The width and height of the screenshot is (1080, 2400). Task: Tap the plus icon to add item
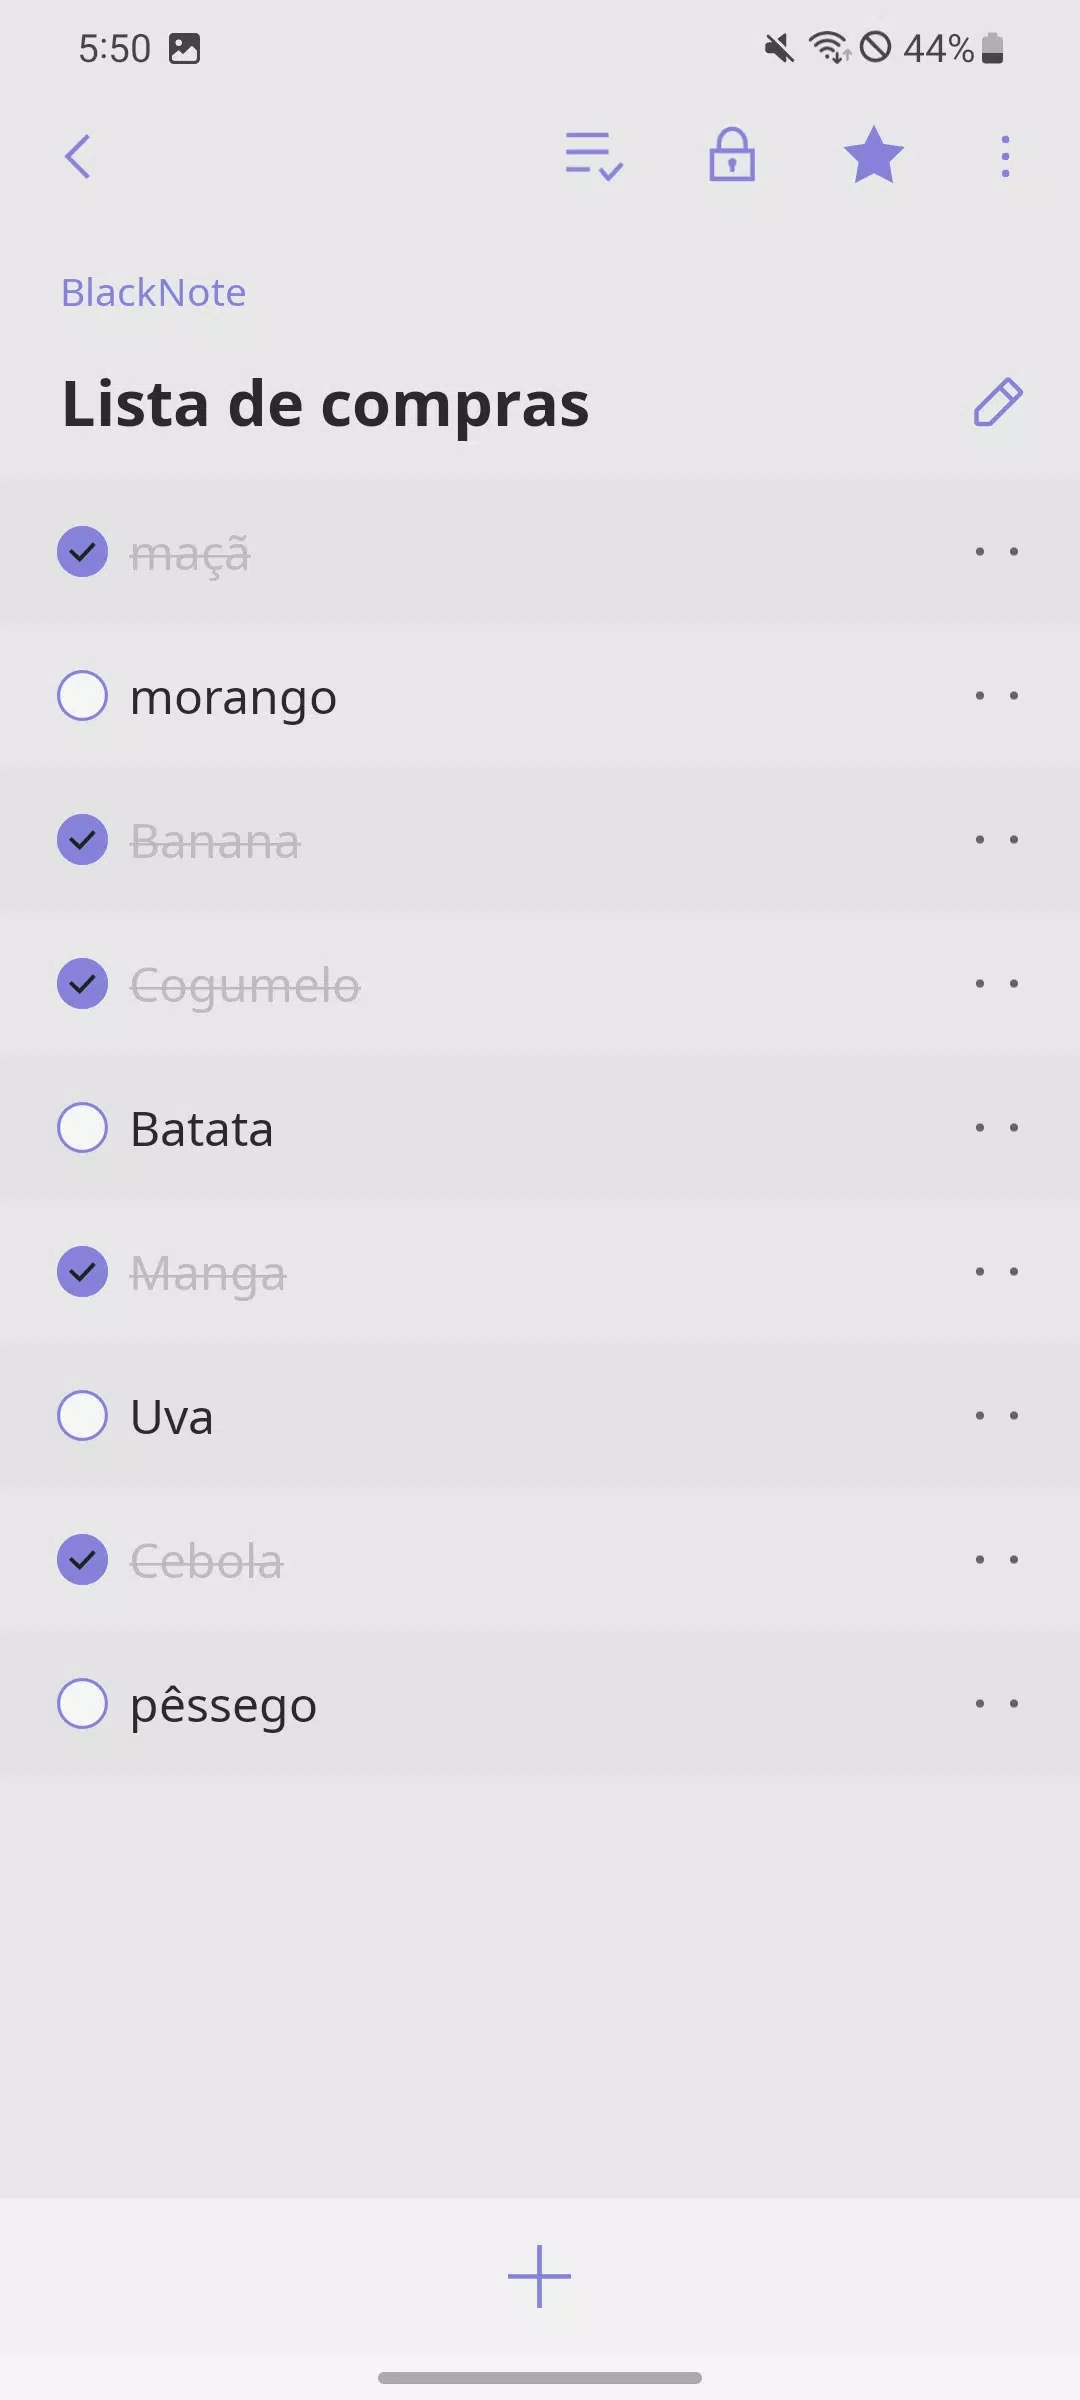tap(539, 2276)
